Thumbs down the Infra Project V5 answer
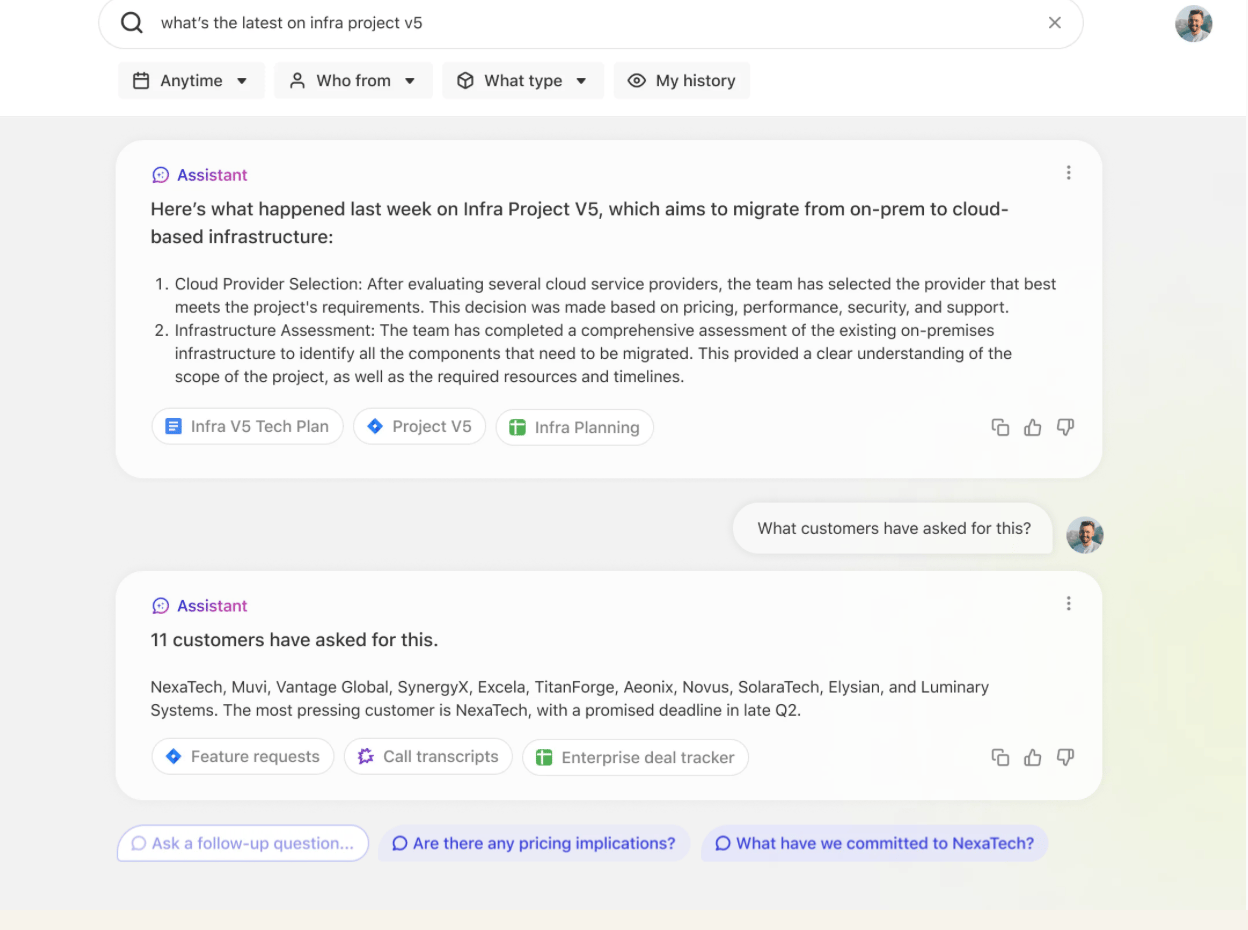1248x930 pixels. click(1065, 427)
